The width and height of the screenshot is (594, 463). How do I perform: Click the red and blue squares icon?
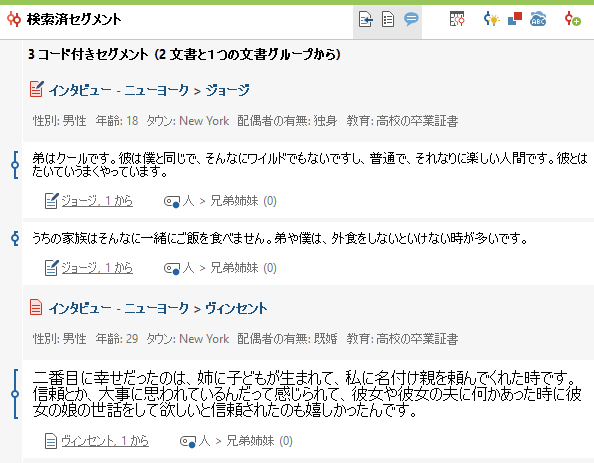[x=515, y=19]
